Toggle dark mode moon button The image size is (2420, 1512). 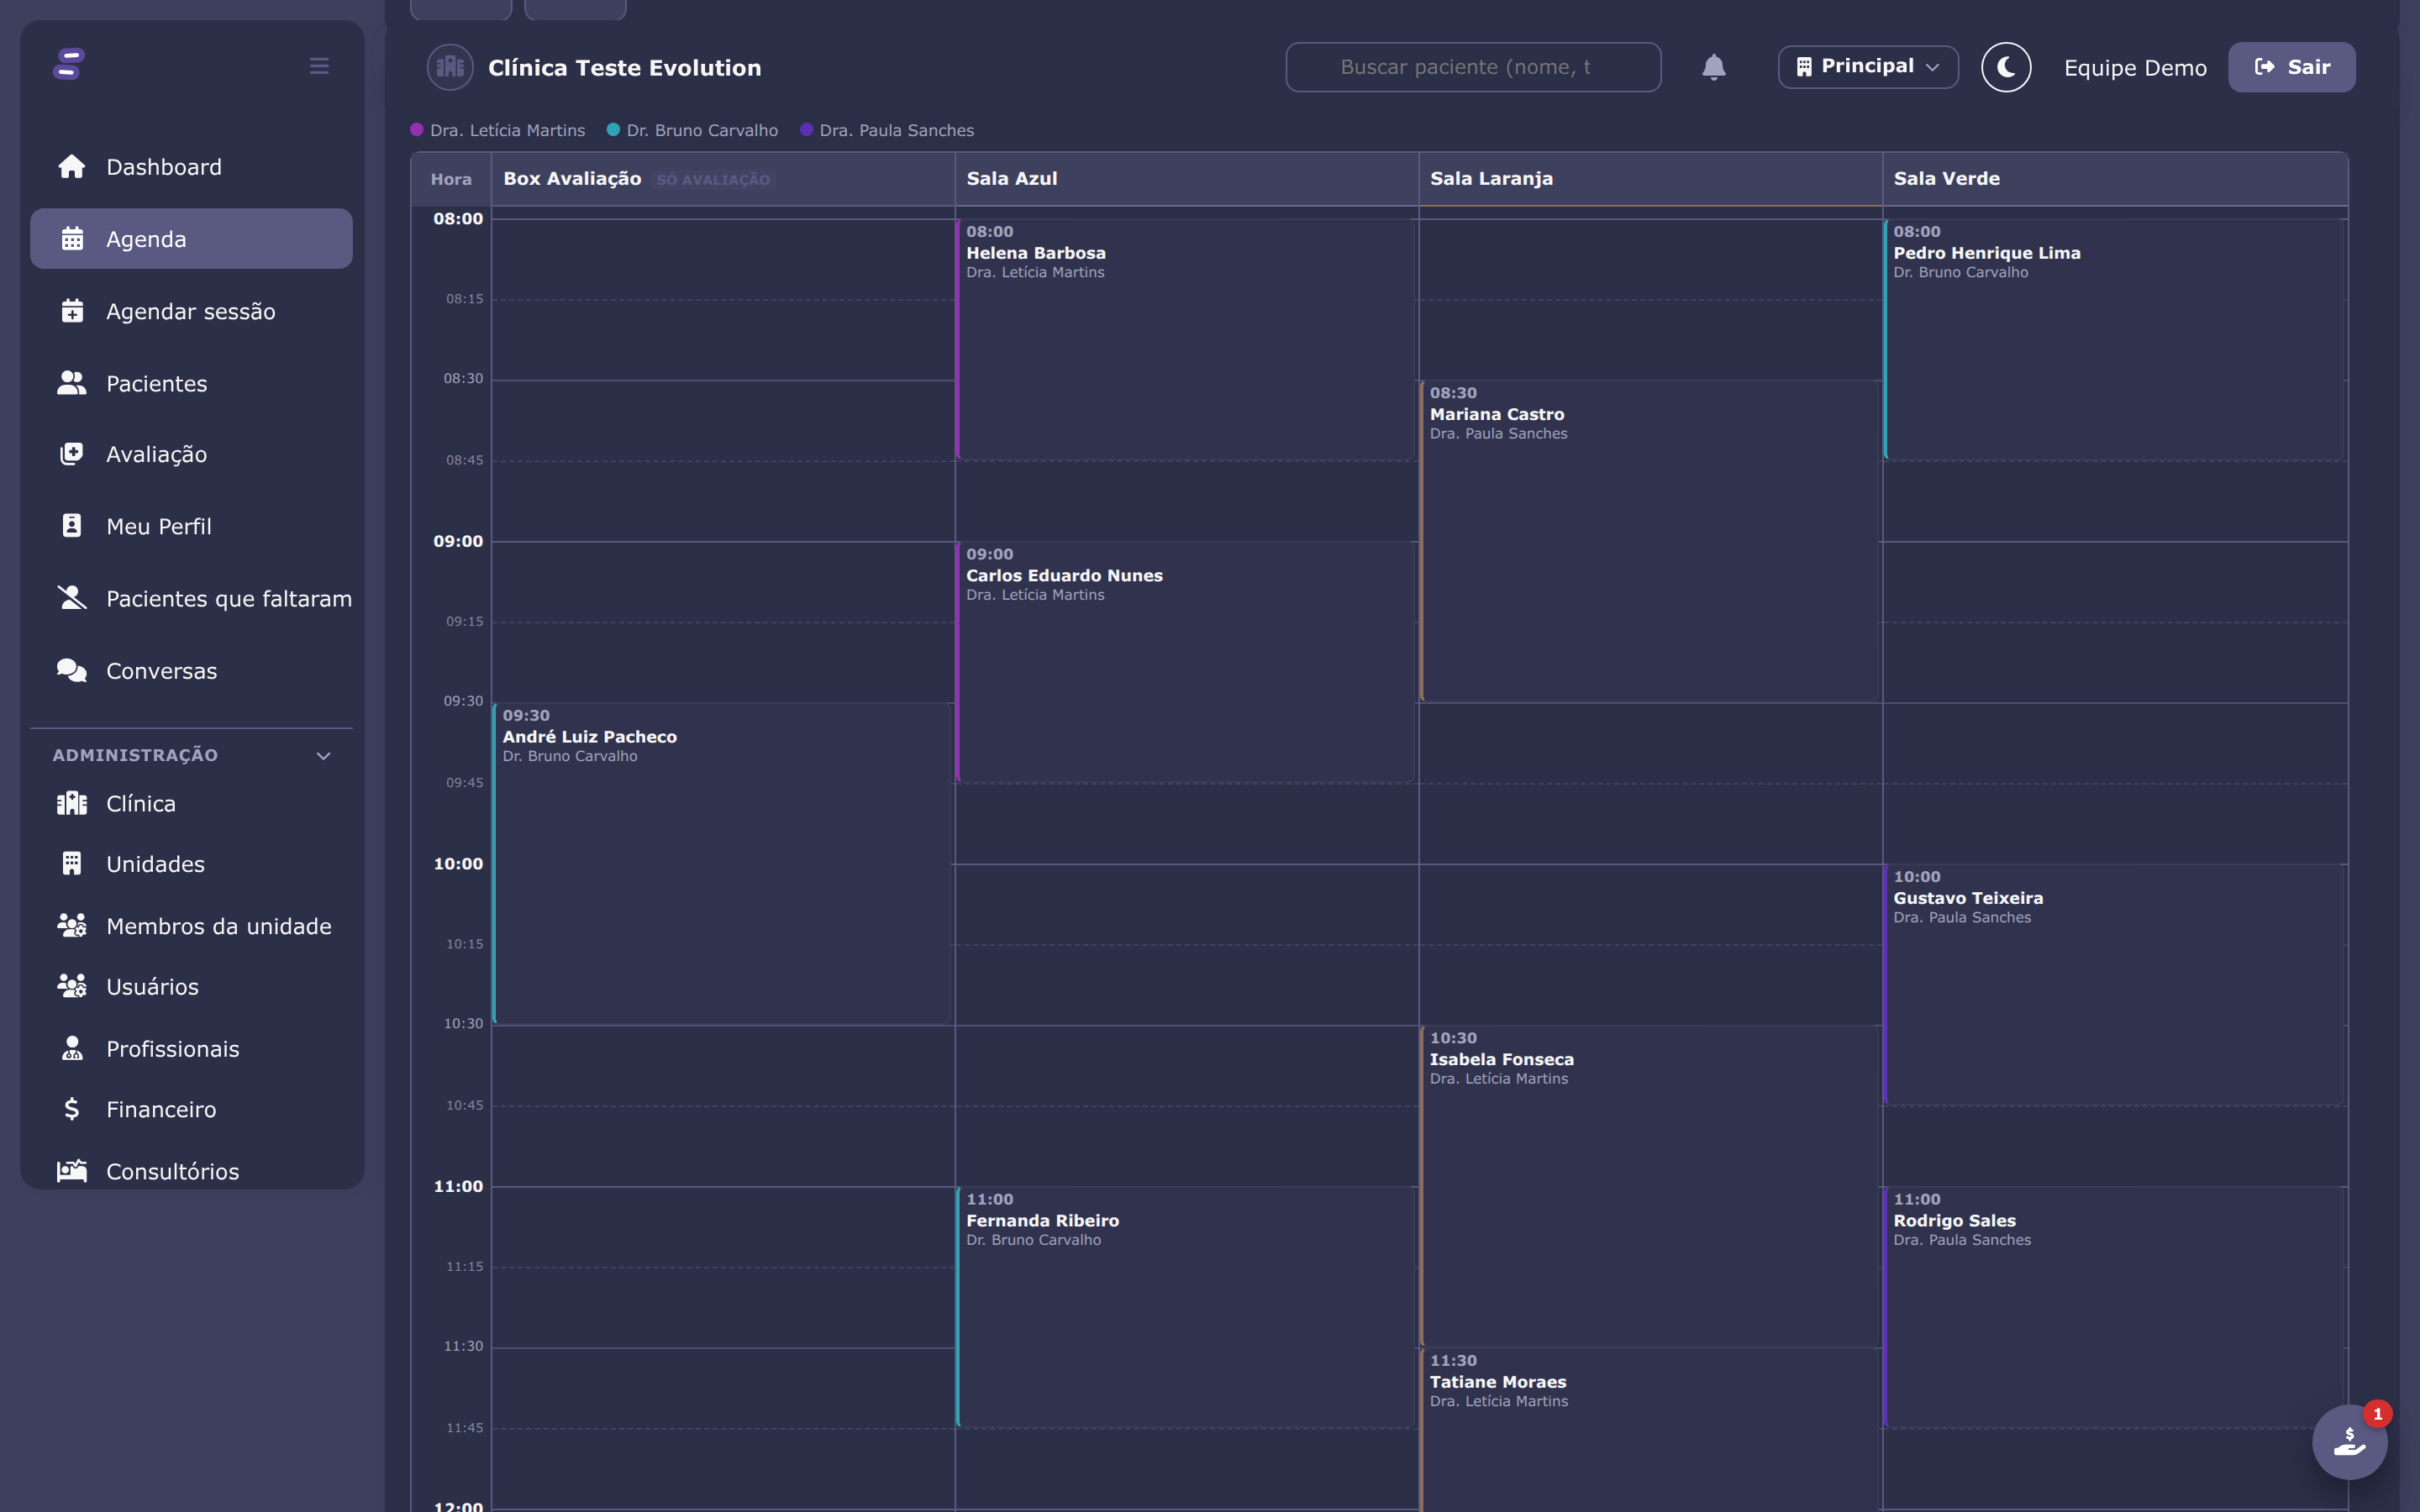click(x=2006, y=67)
